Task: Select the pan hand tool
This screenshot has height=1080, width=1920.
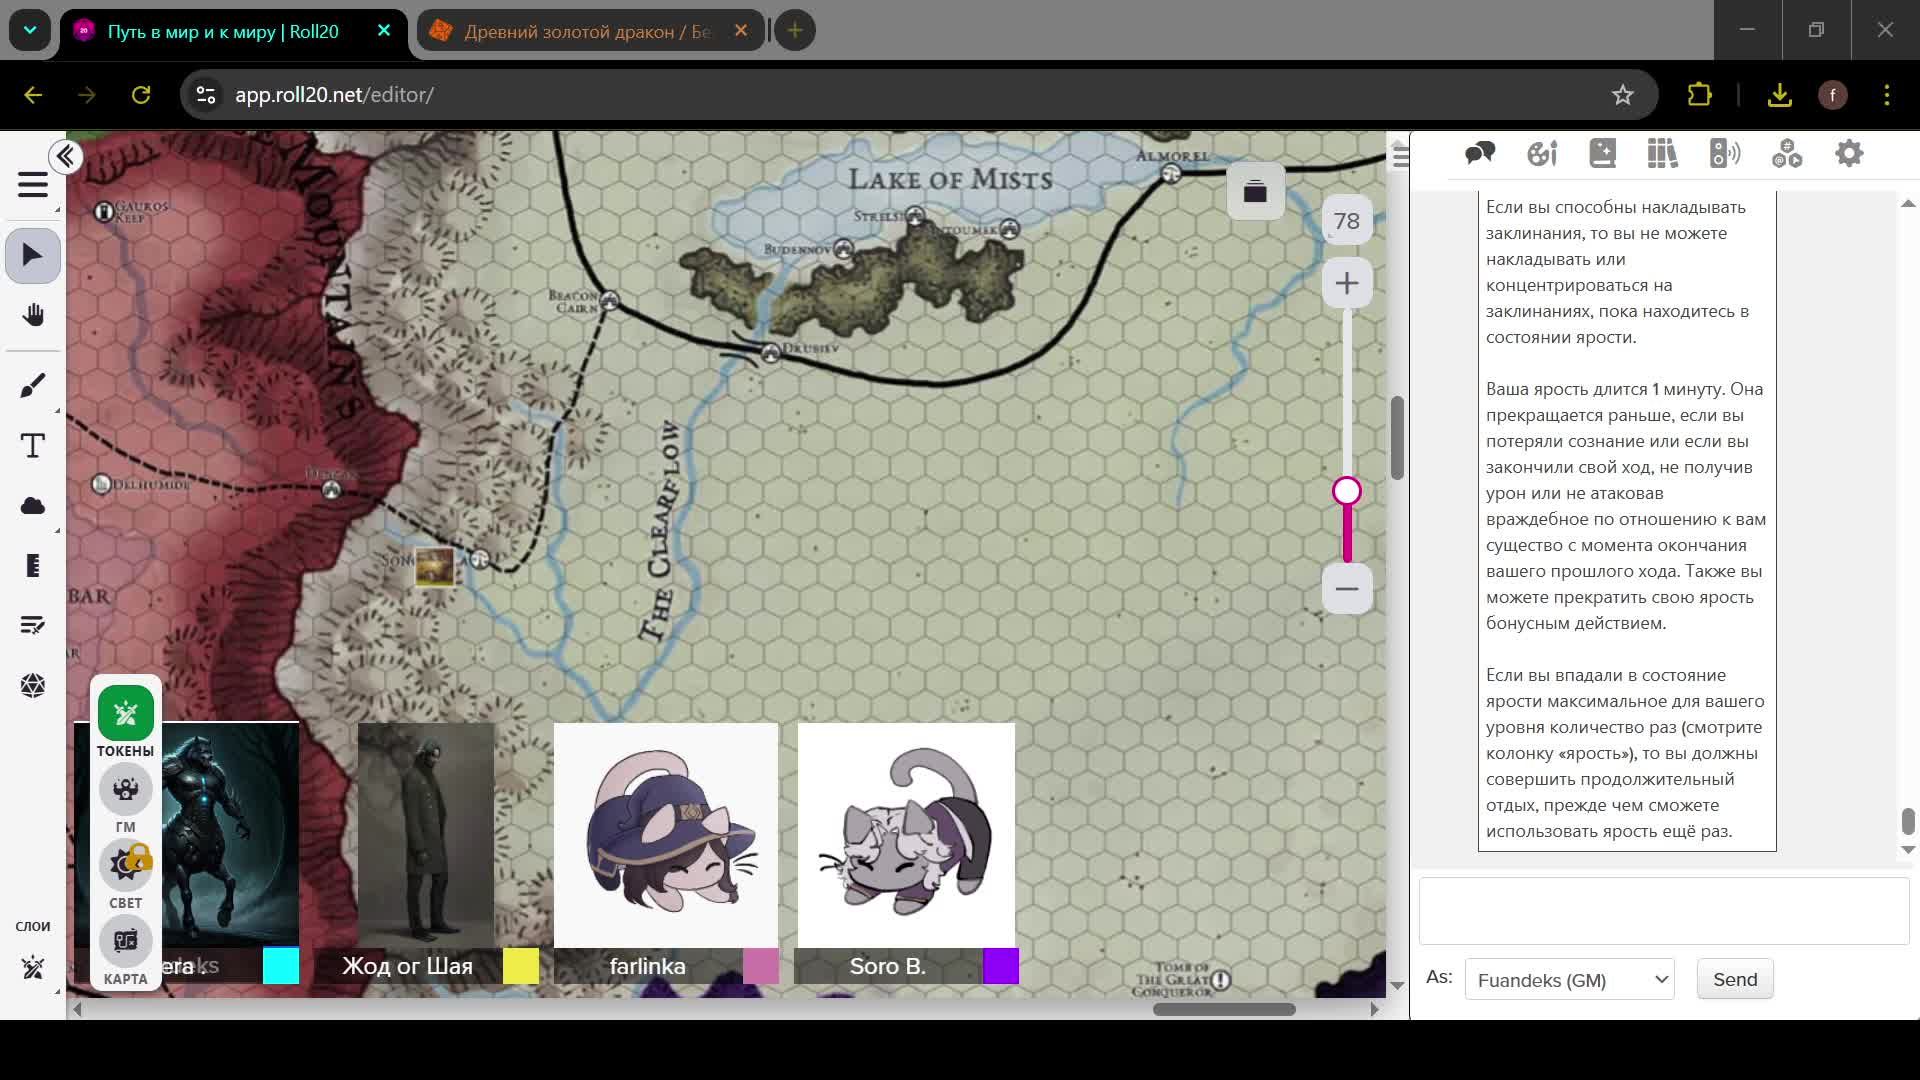Action: pos(33,316)
